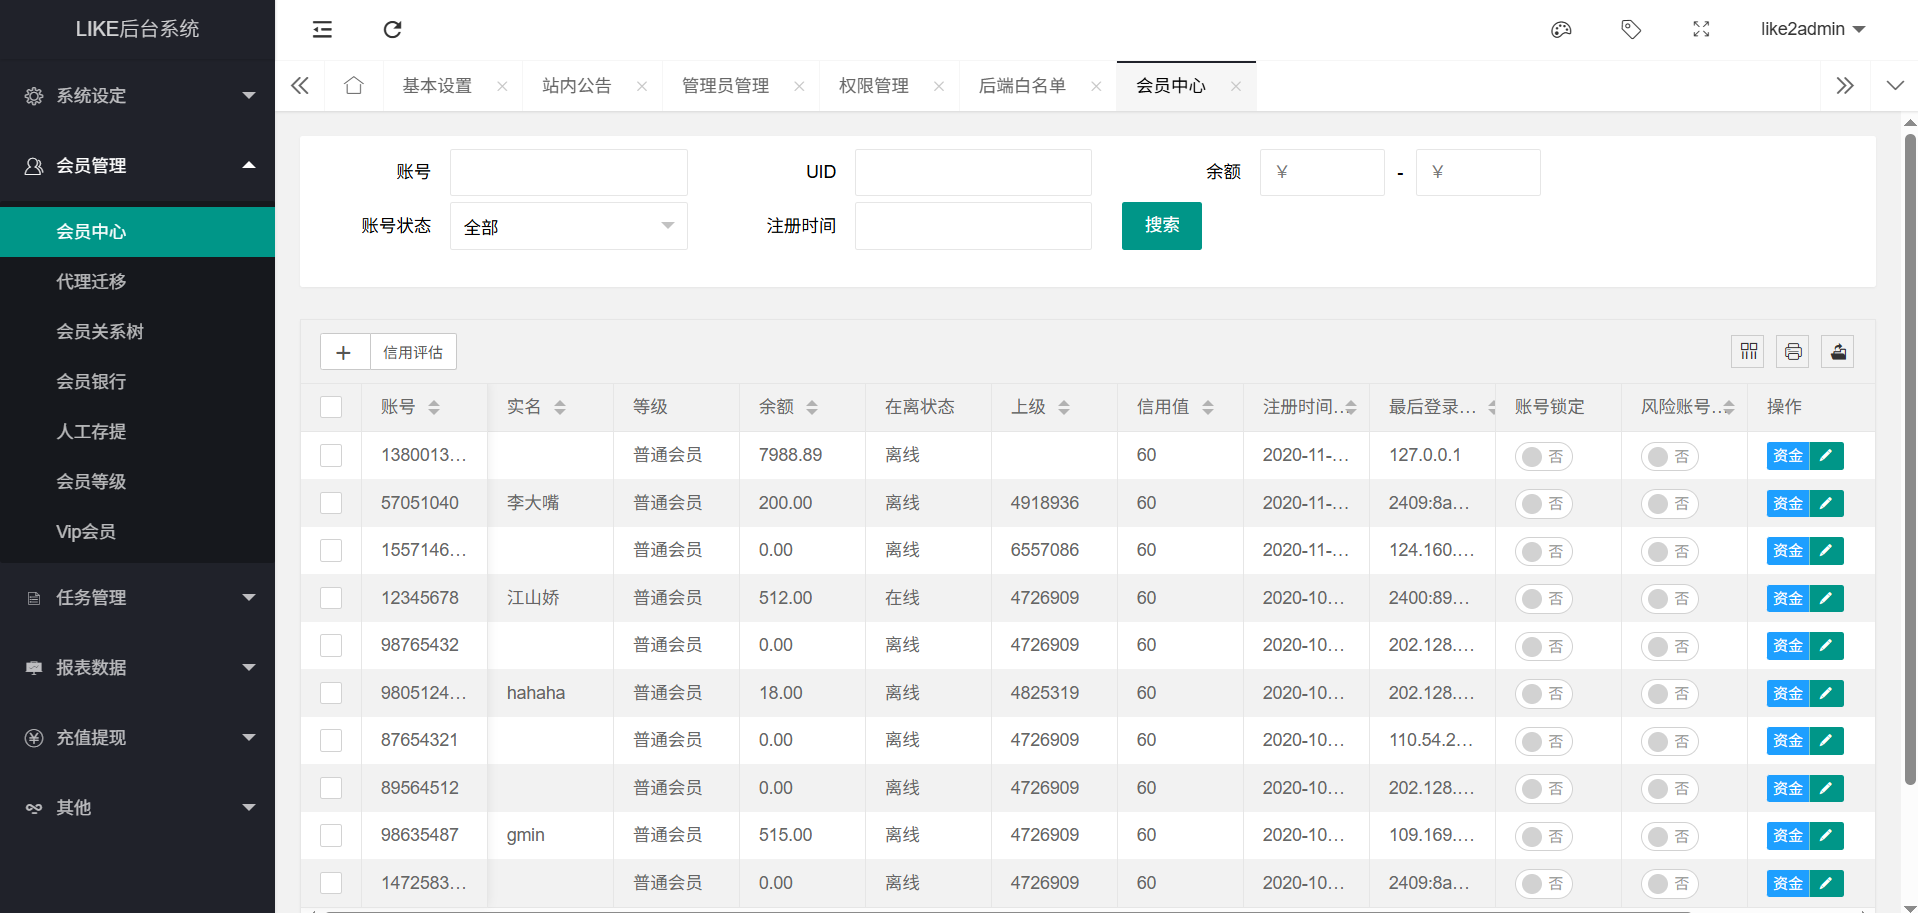Close the 后端白名单 tab
Viewport: 1918px width, 913px height.
point(1096,86)
